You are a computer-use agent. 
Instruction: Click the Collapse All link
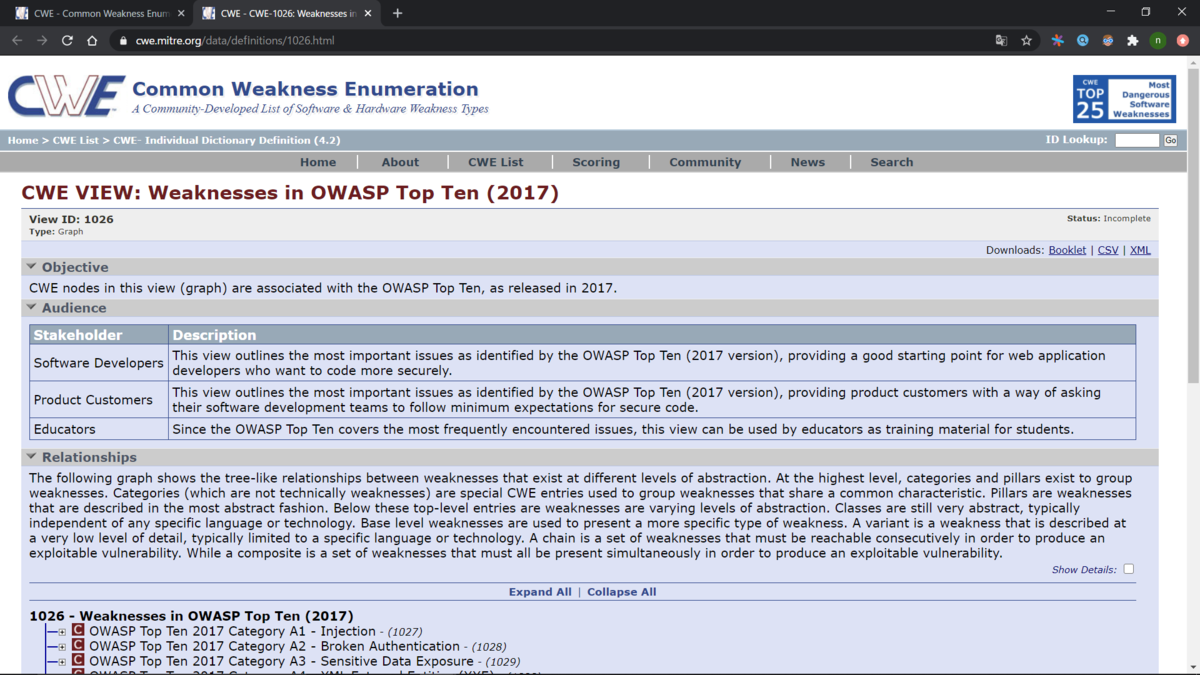[622, 592]
